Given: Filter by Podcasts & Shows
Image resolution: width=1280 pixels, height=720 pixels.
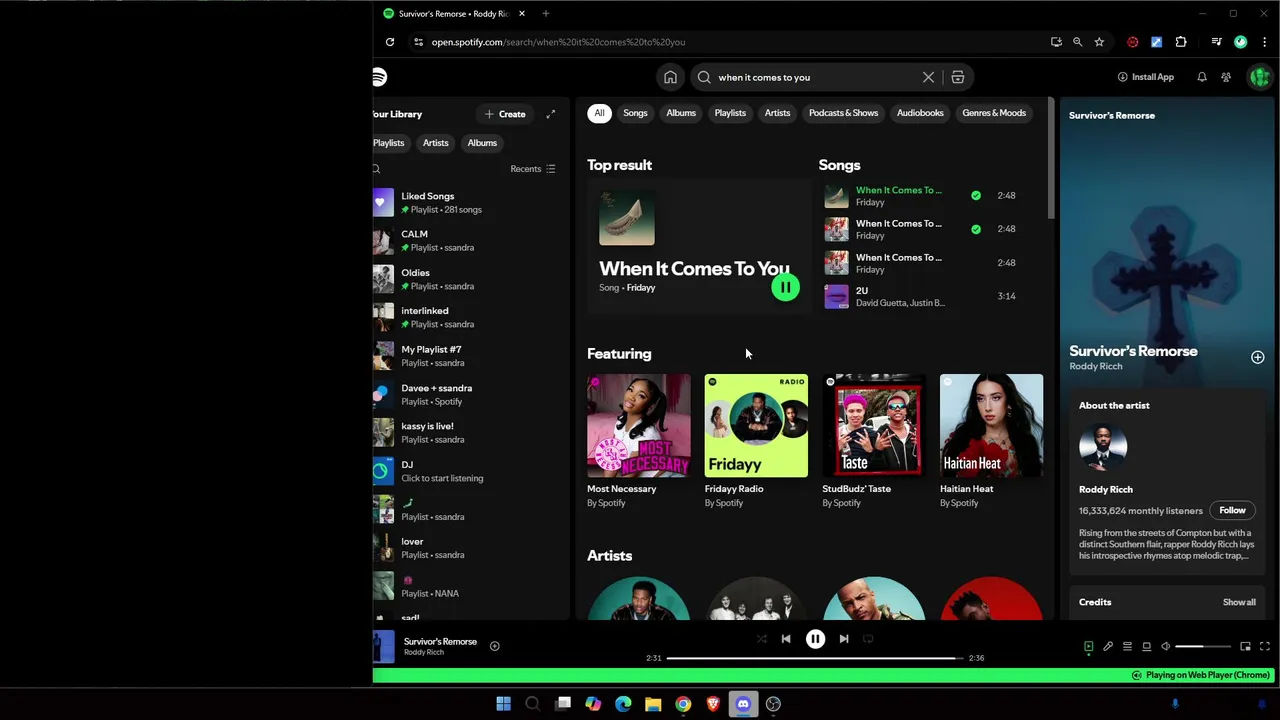Looking at the screenshot, I should tap(843, 113).
